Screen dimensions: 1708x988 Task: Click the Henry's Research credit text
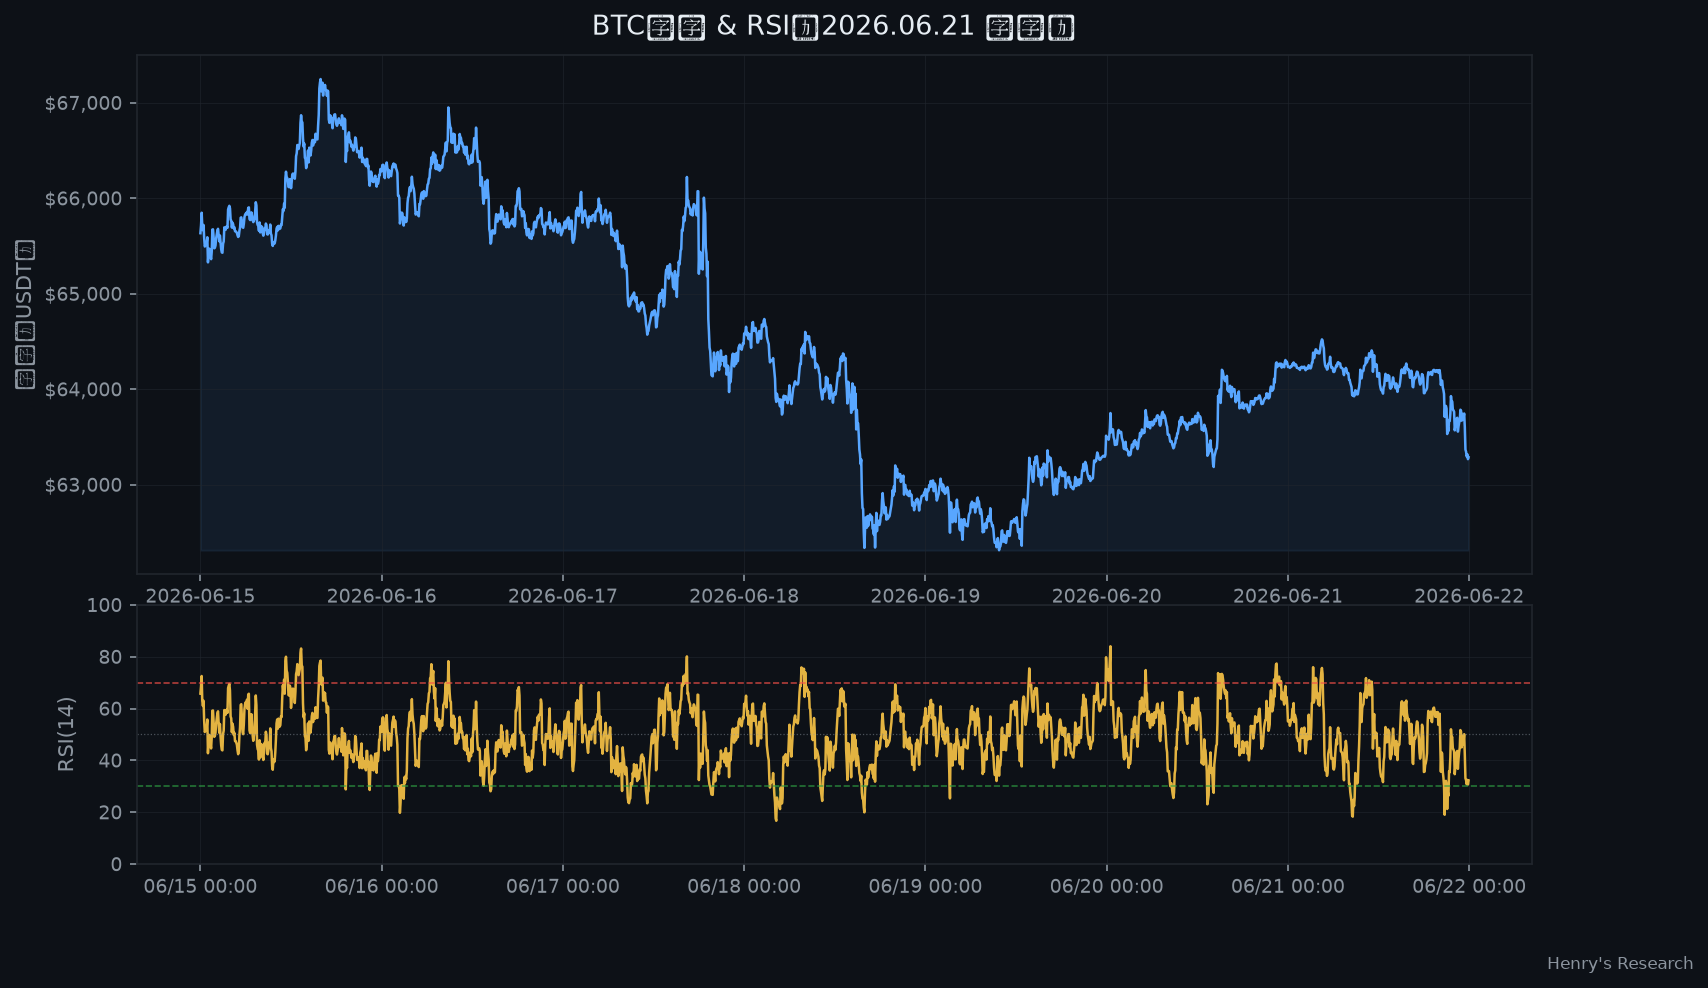pyautogui.click(x=1620, y=963)
